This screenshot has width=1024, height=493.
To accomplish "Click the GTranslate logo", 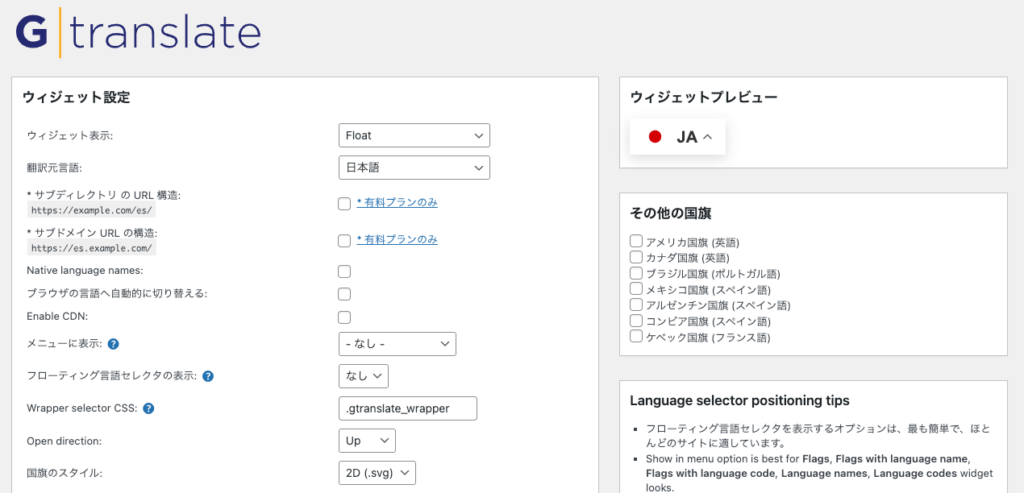I will tap(138, 33).
